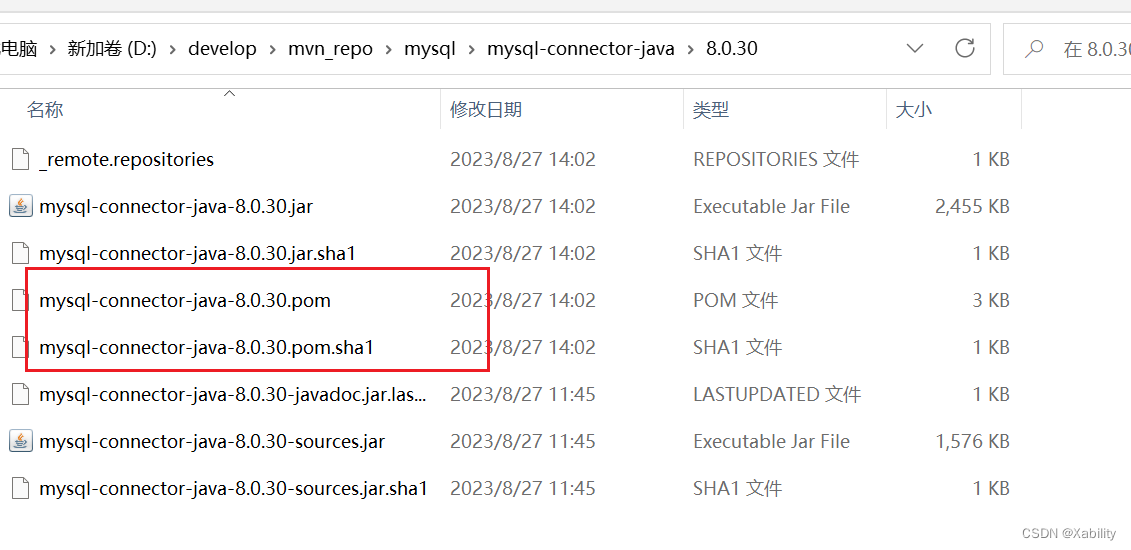Select file _remote.repositories
The height and width of the screenshot is (550, 1131).
tap(126, 159)
